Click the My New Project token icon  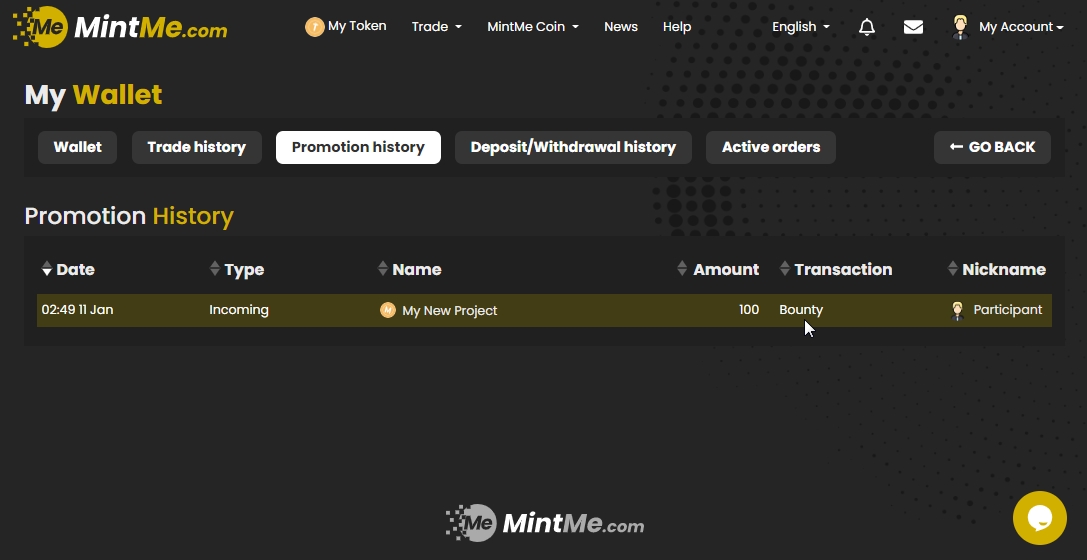coord(388,310)
